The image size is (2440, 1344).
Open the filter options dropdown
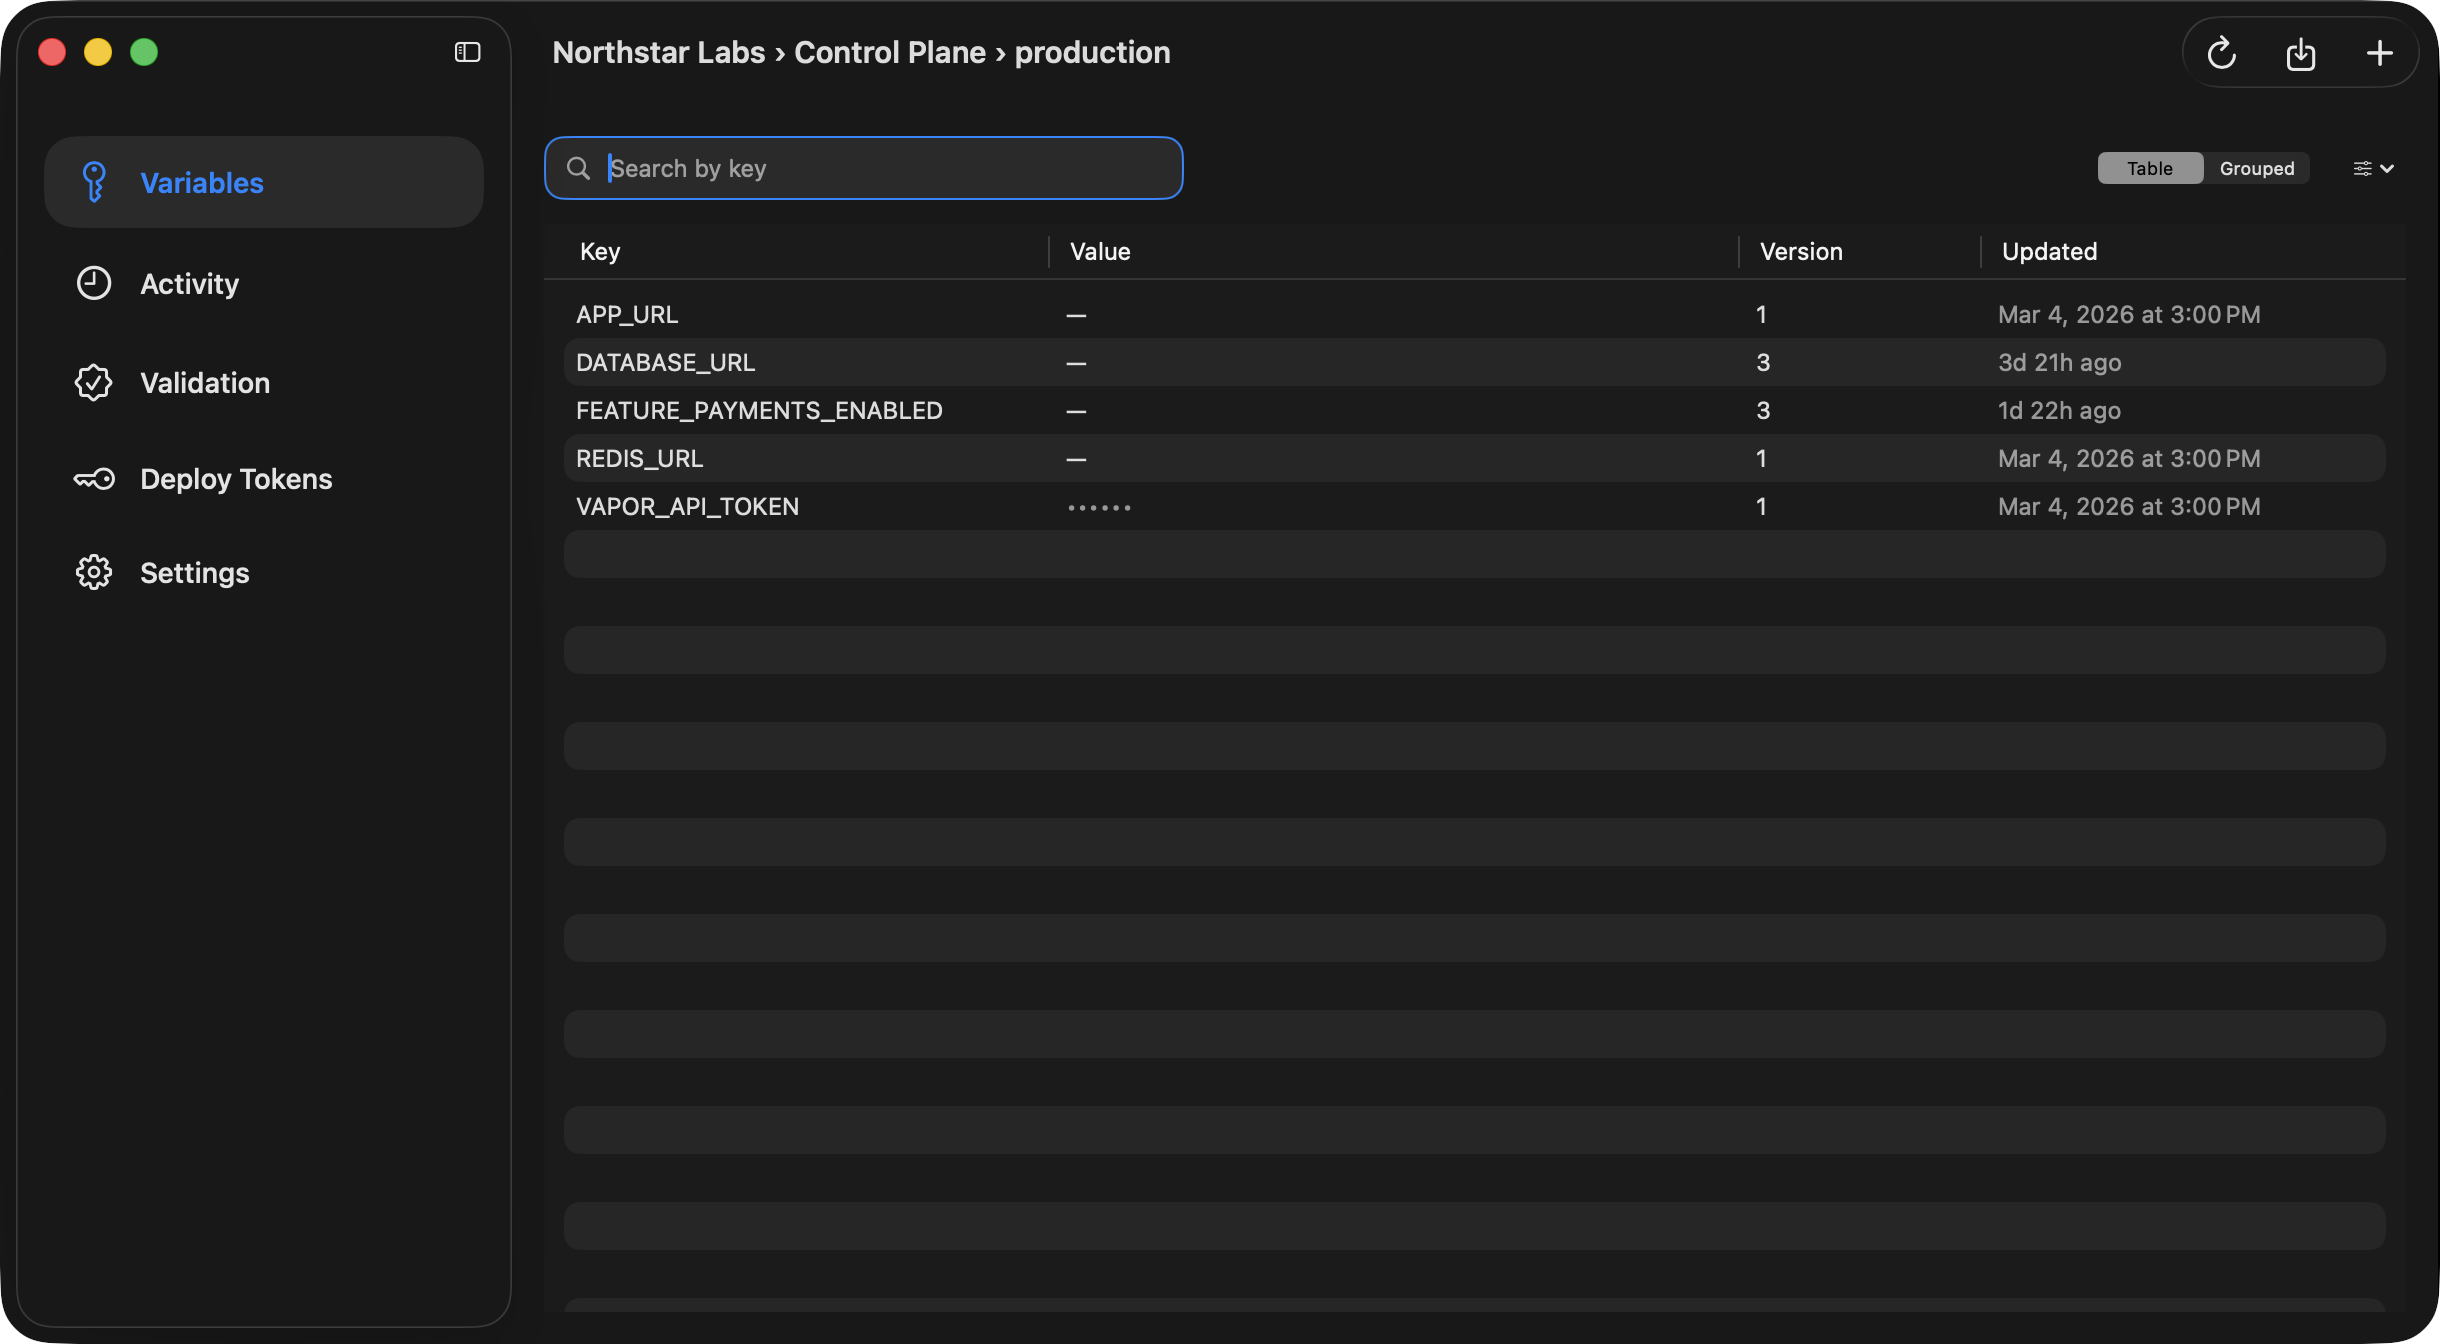(x=2363, y=168)
